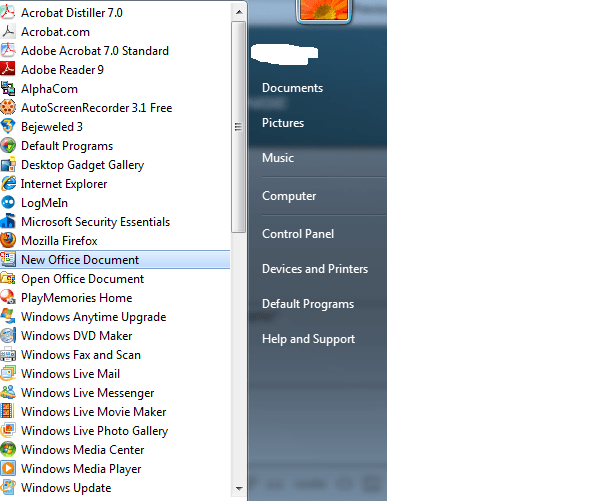Click the programs list scrollbar thumb
The image size is (614, 501).
coord(238,127)
